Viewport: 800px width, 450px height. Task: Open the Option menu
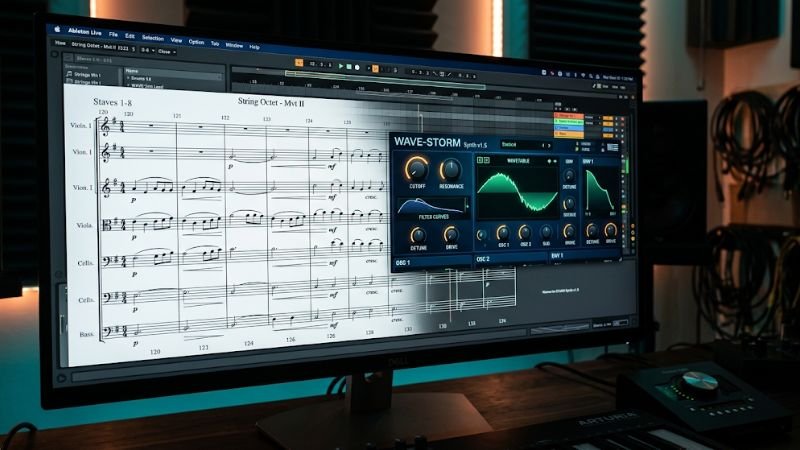click(196, 42)
